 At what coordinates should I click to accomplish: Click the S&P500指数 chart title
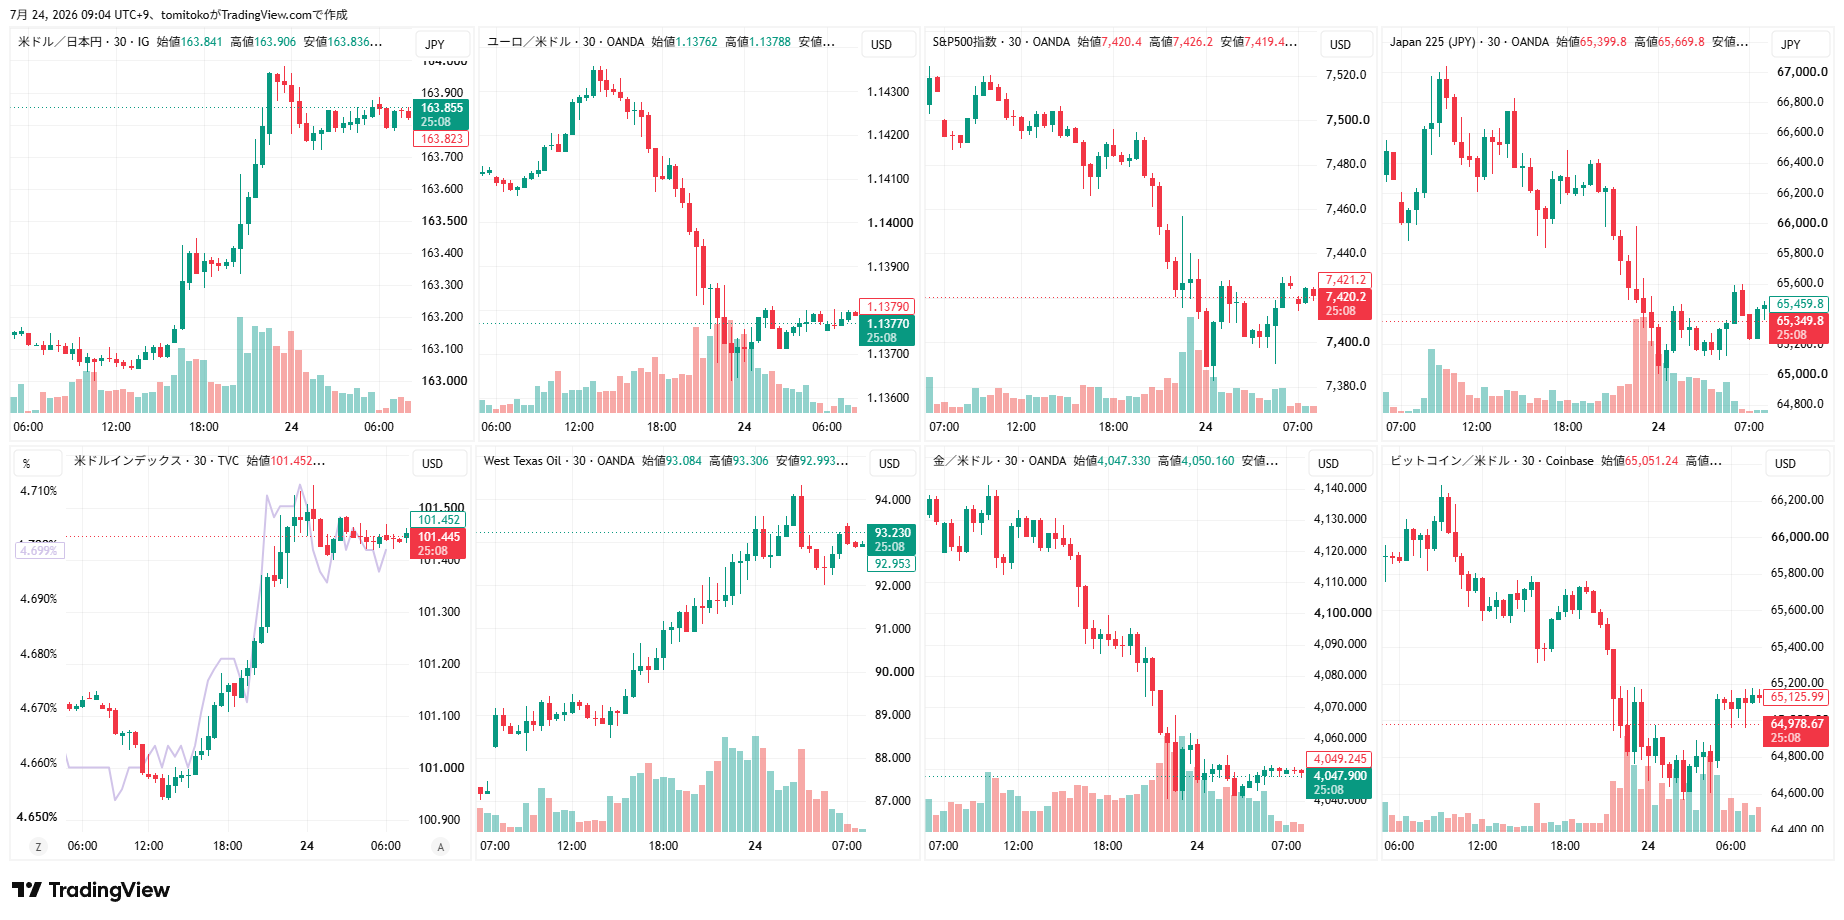(965, 42)
